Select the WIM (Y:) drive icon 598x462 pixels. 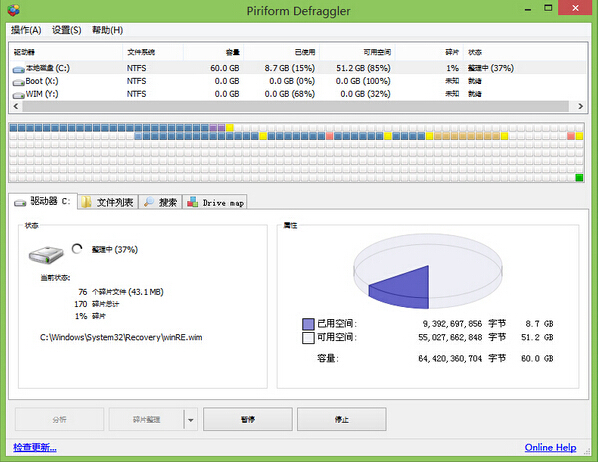(18, 95)
